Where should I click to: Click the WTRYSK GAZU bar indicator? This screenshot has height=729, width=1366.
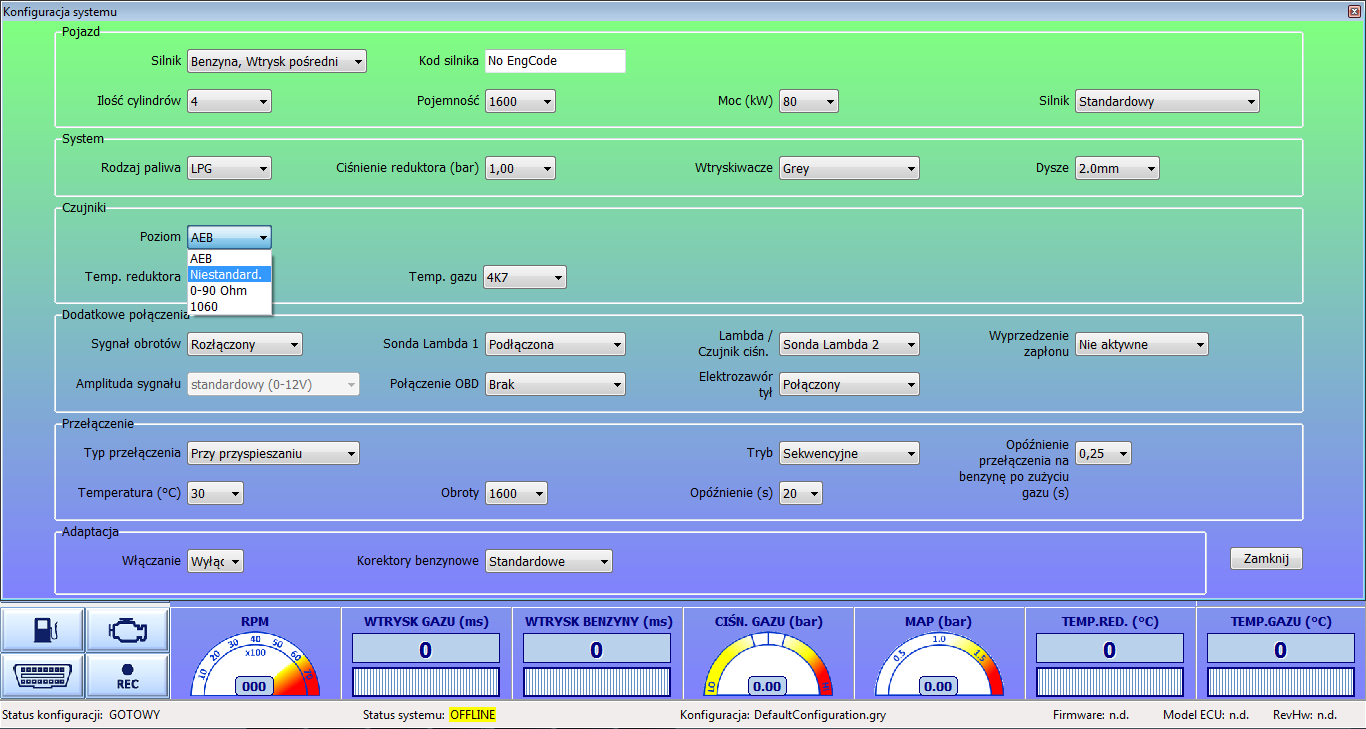(x=425, y=682)
